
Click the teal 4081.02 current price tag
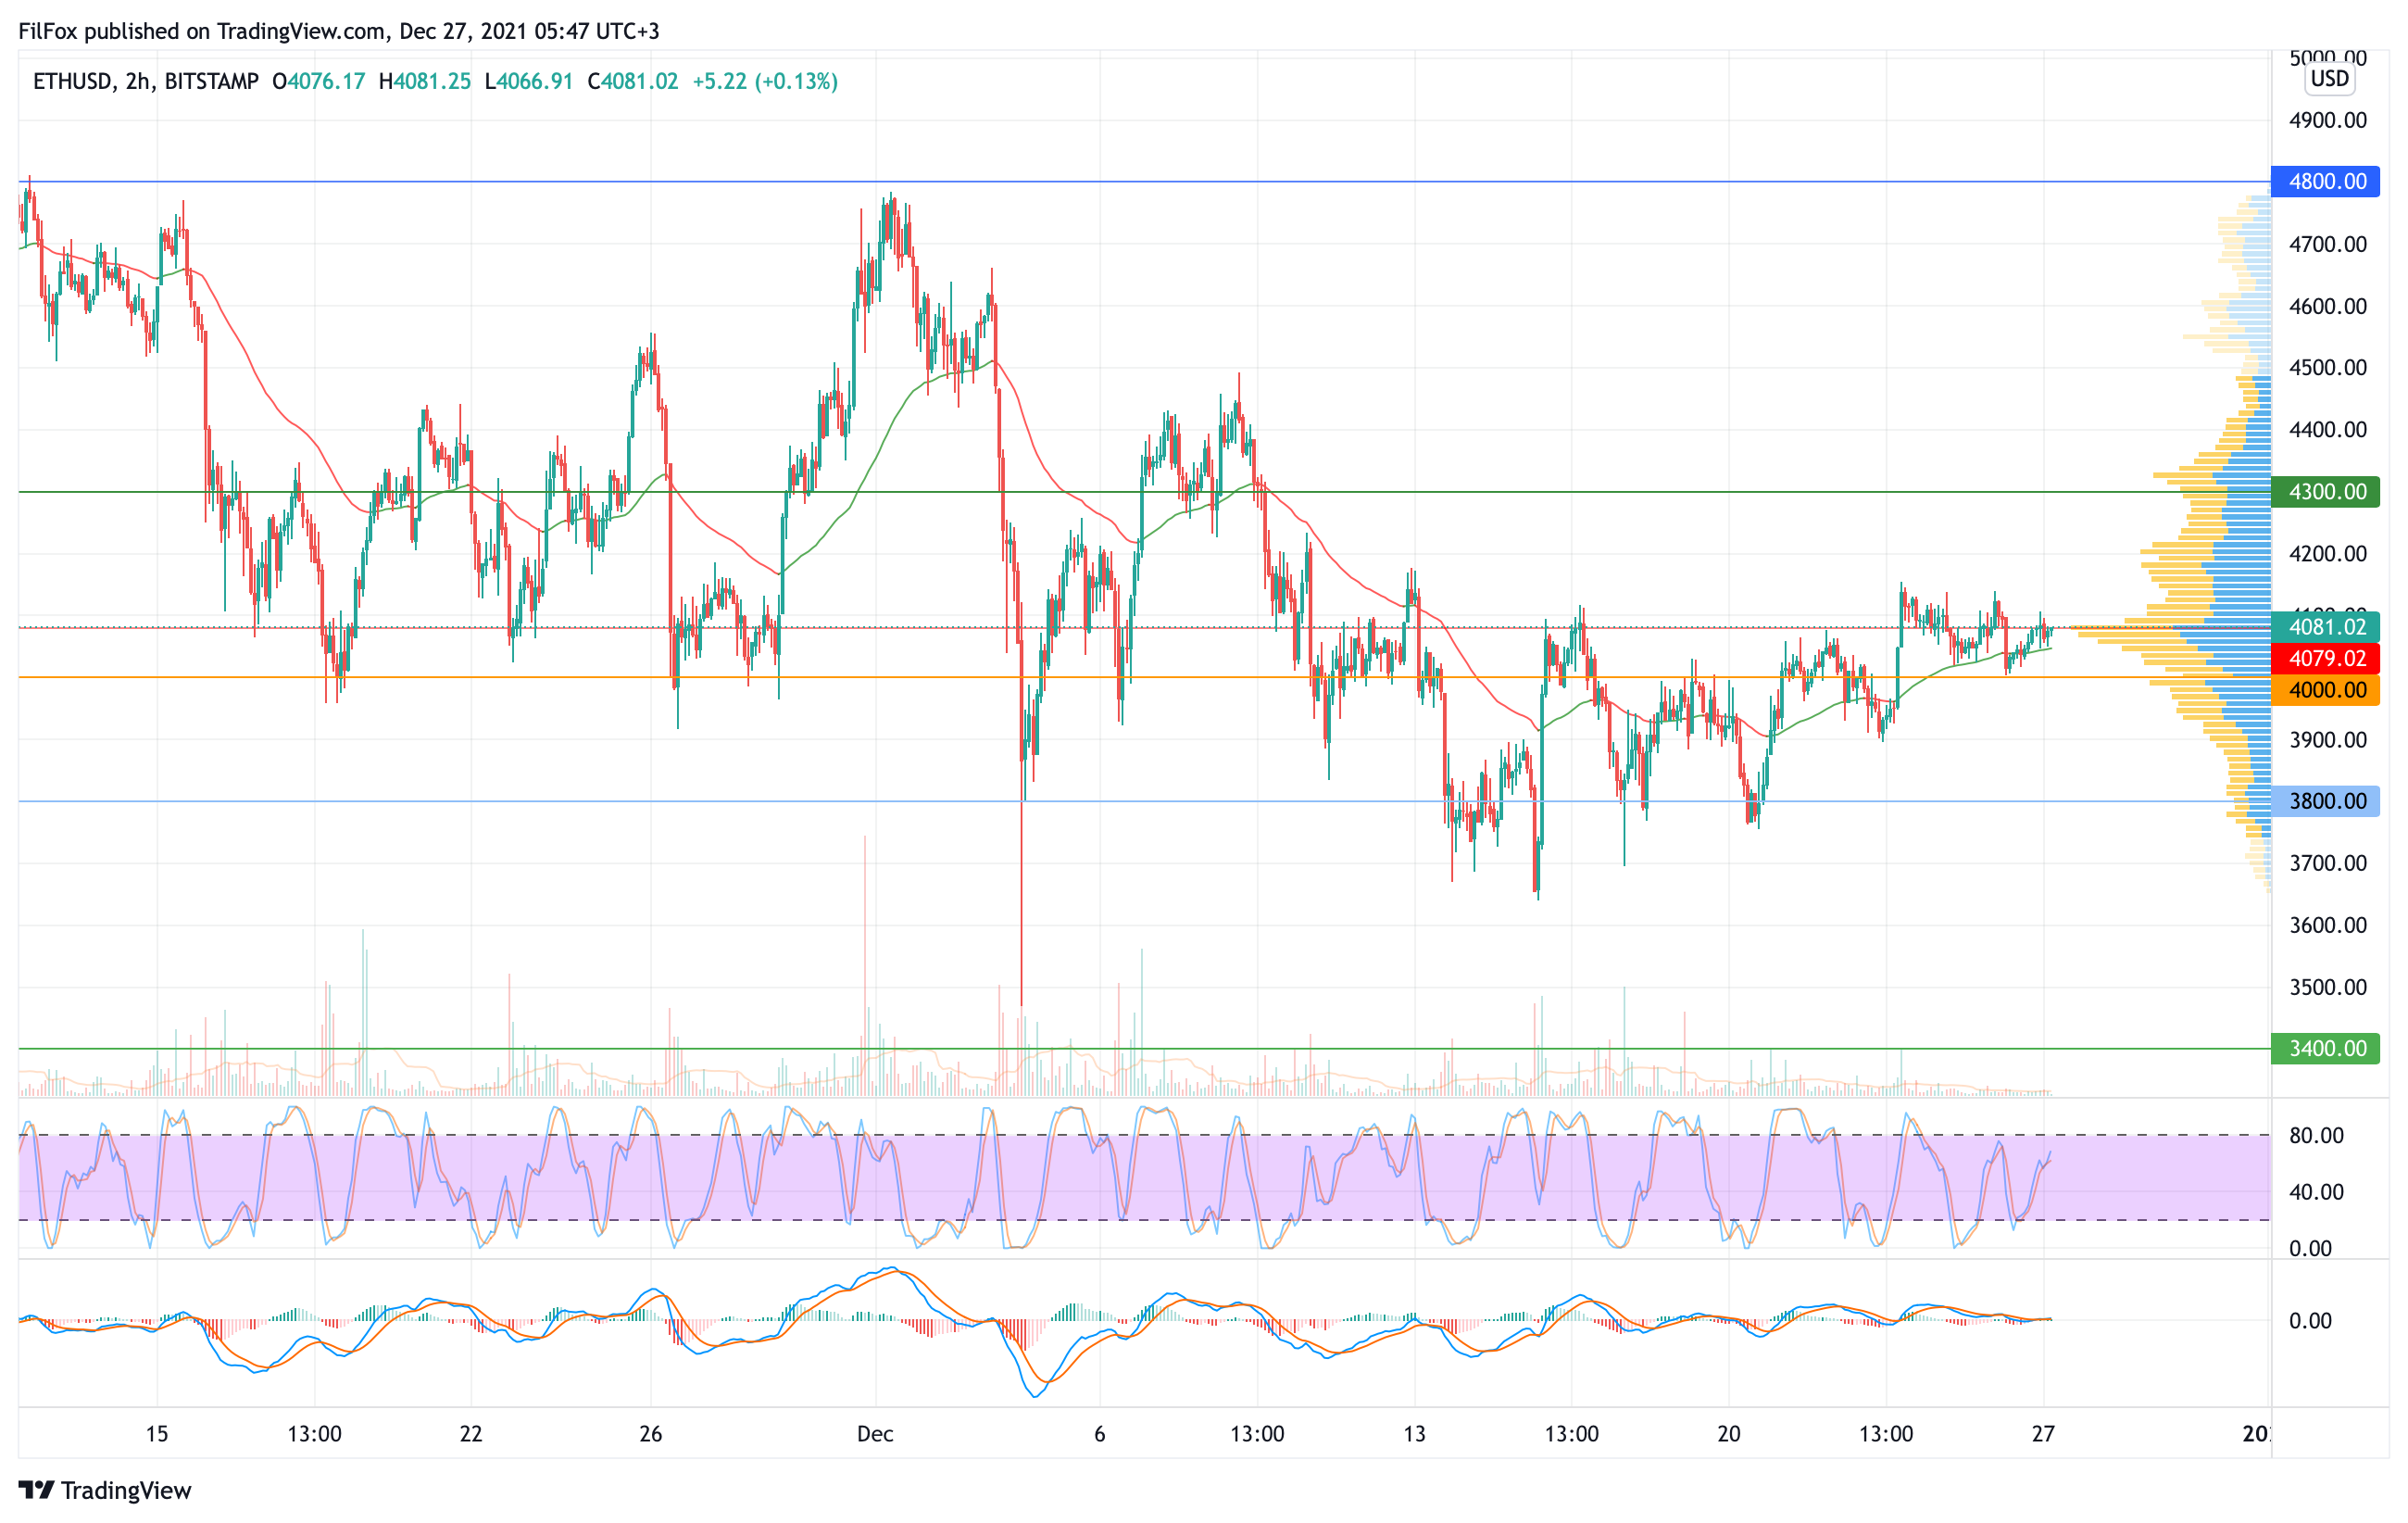pos(2326,627)
